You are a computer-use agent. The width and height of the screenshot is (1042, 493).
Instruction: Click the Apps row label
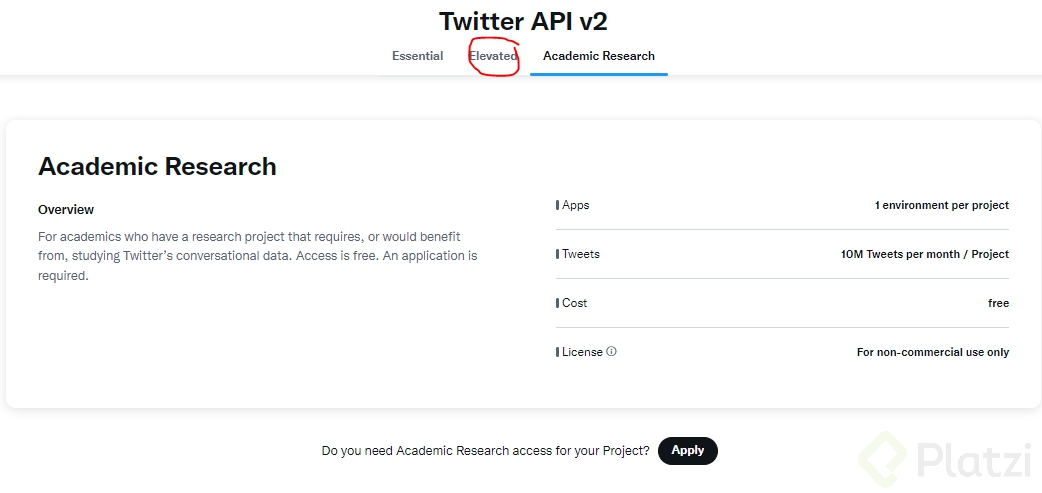(575, 205)
